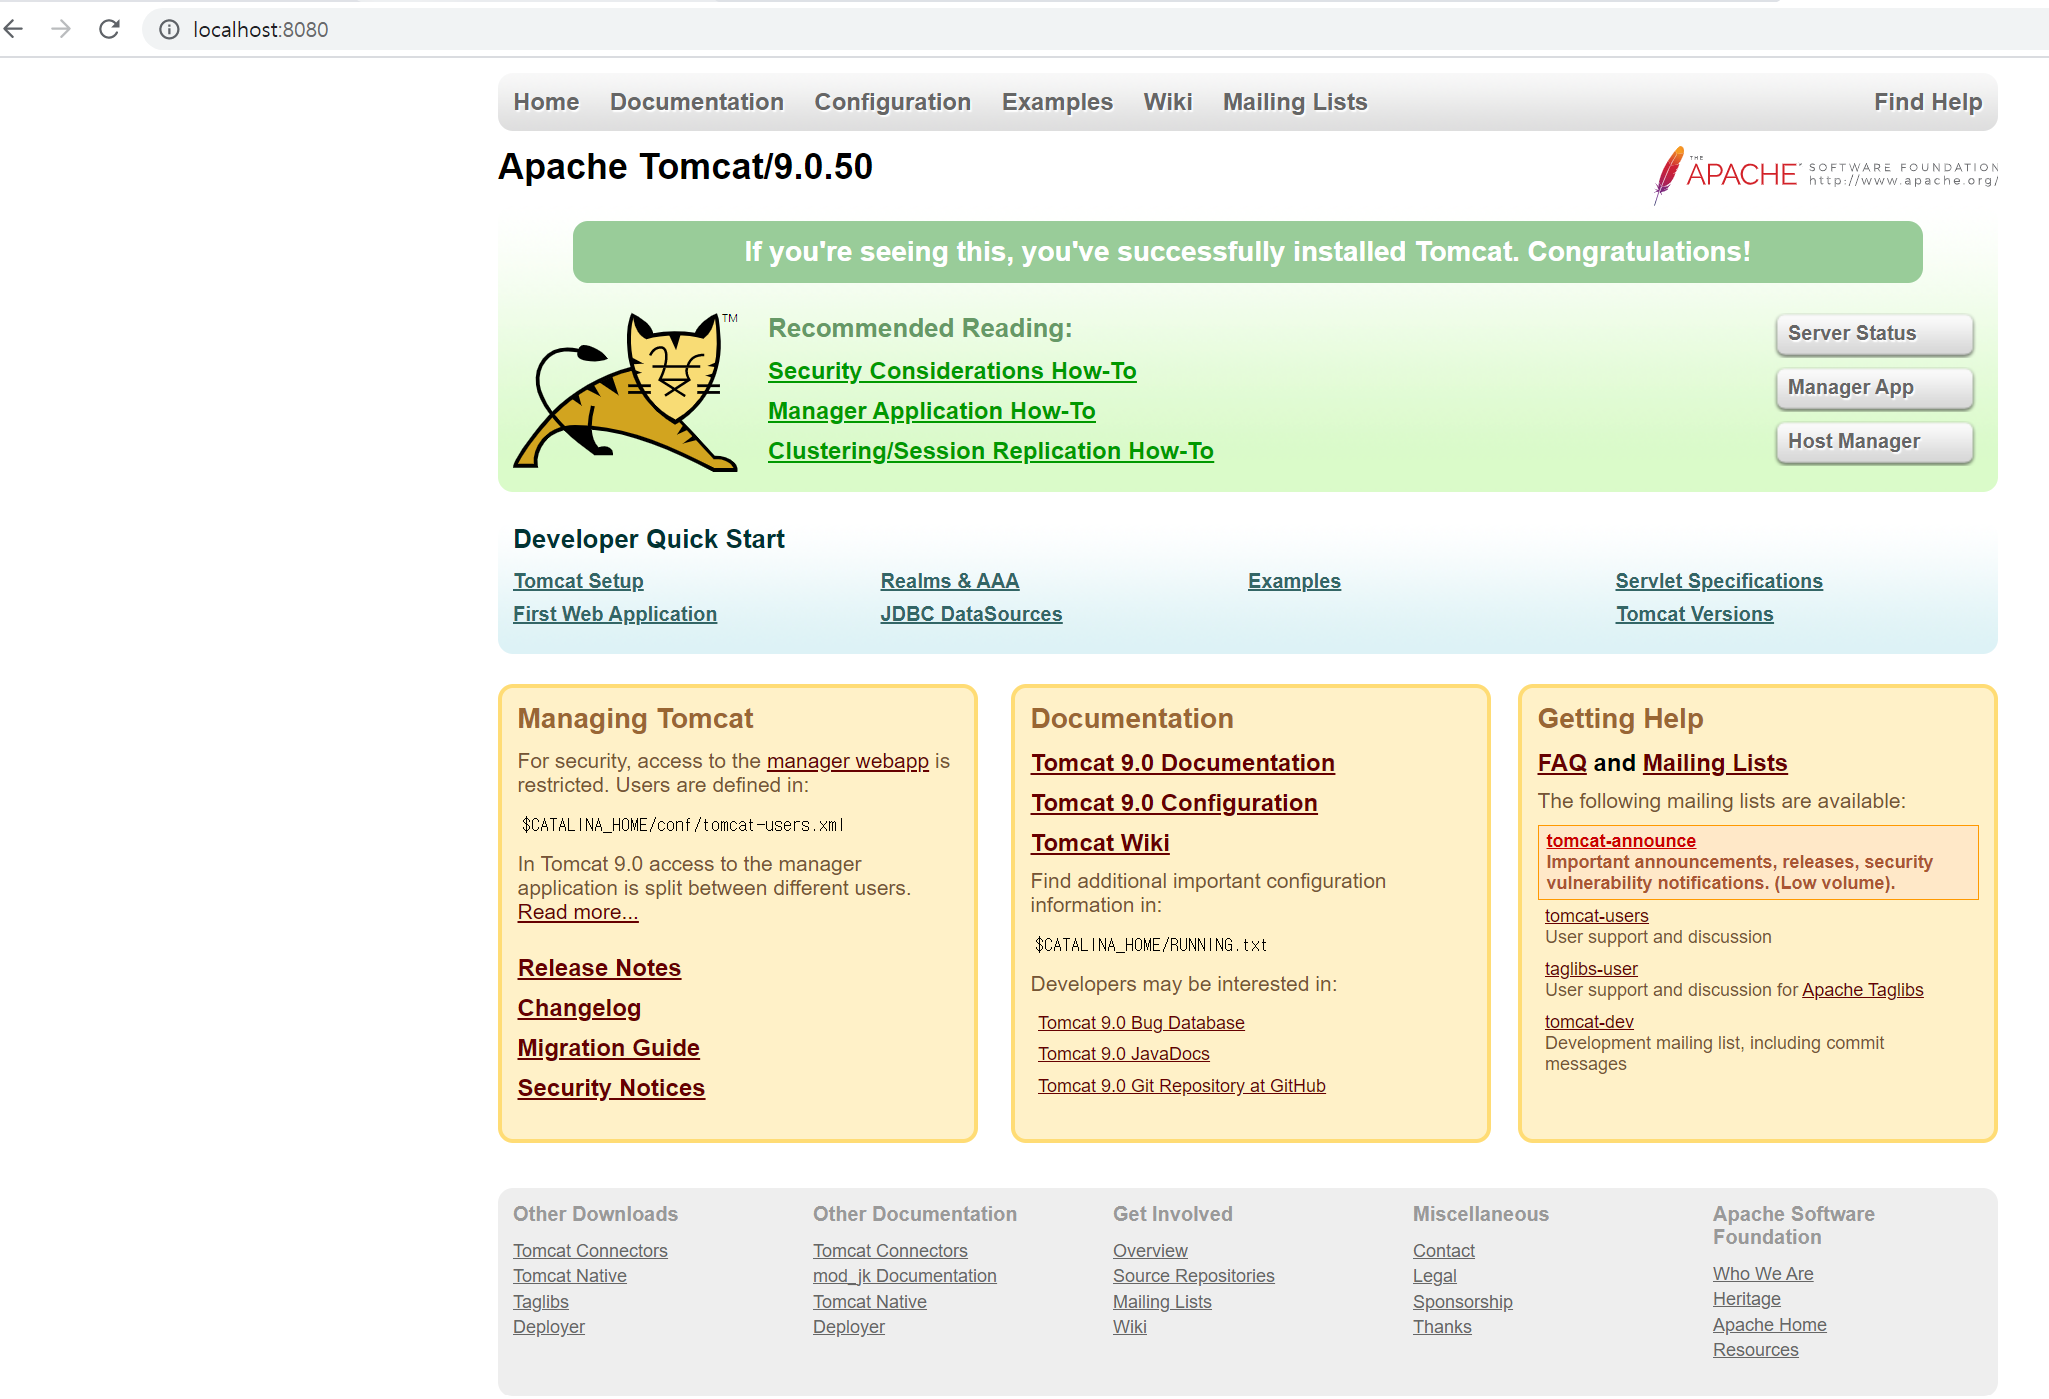Click Sponsorship under Miscellaneous
This screenshot has width=2049, height=1399.
[1462, 1302]
